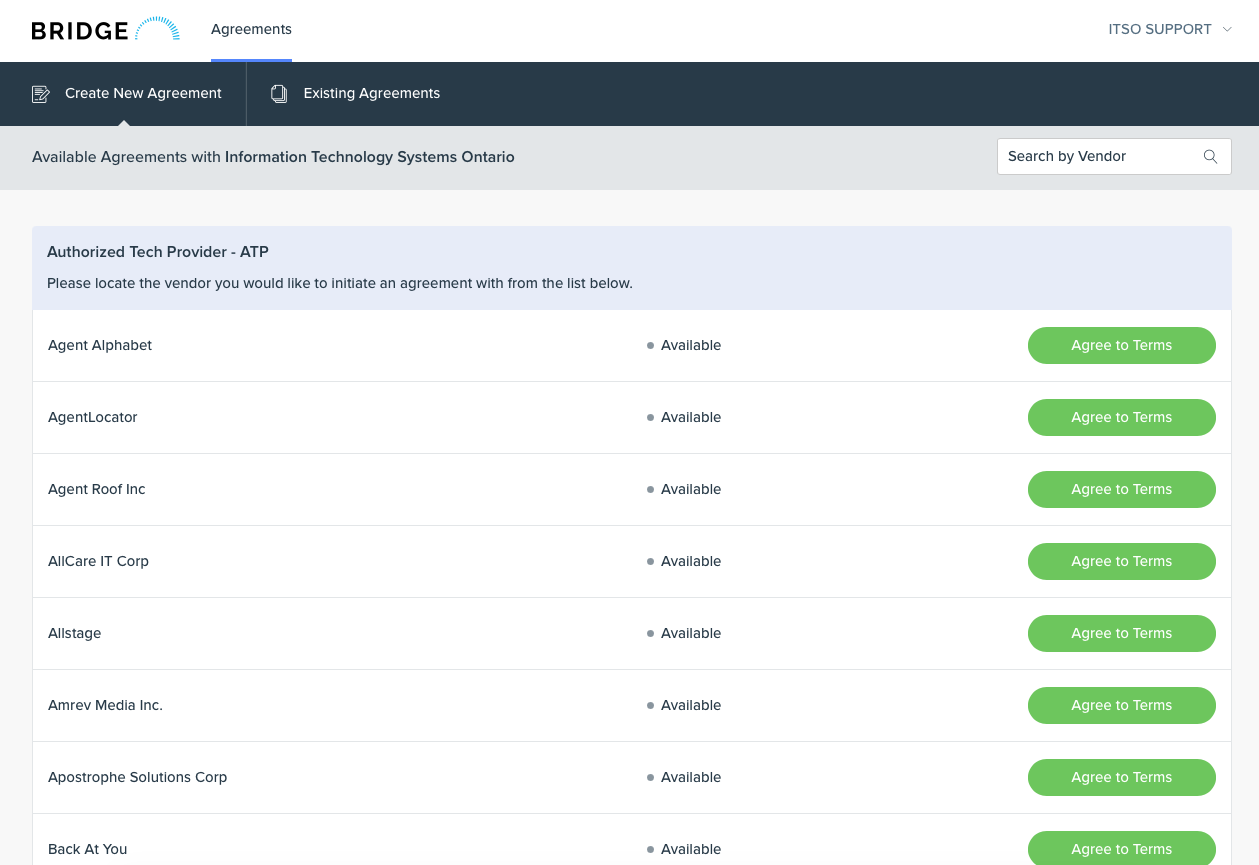Agree to Terms for AllCare IT Corp
1259x865 pixels.
[x=1121, y=562]
